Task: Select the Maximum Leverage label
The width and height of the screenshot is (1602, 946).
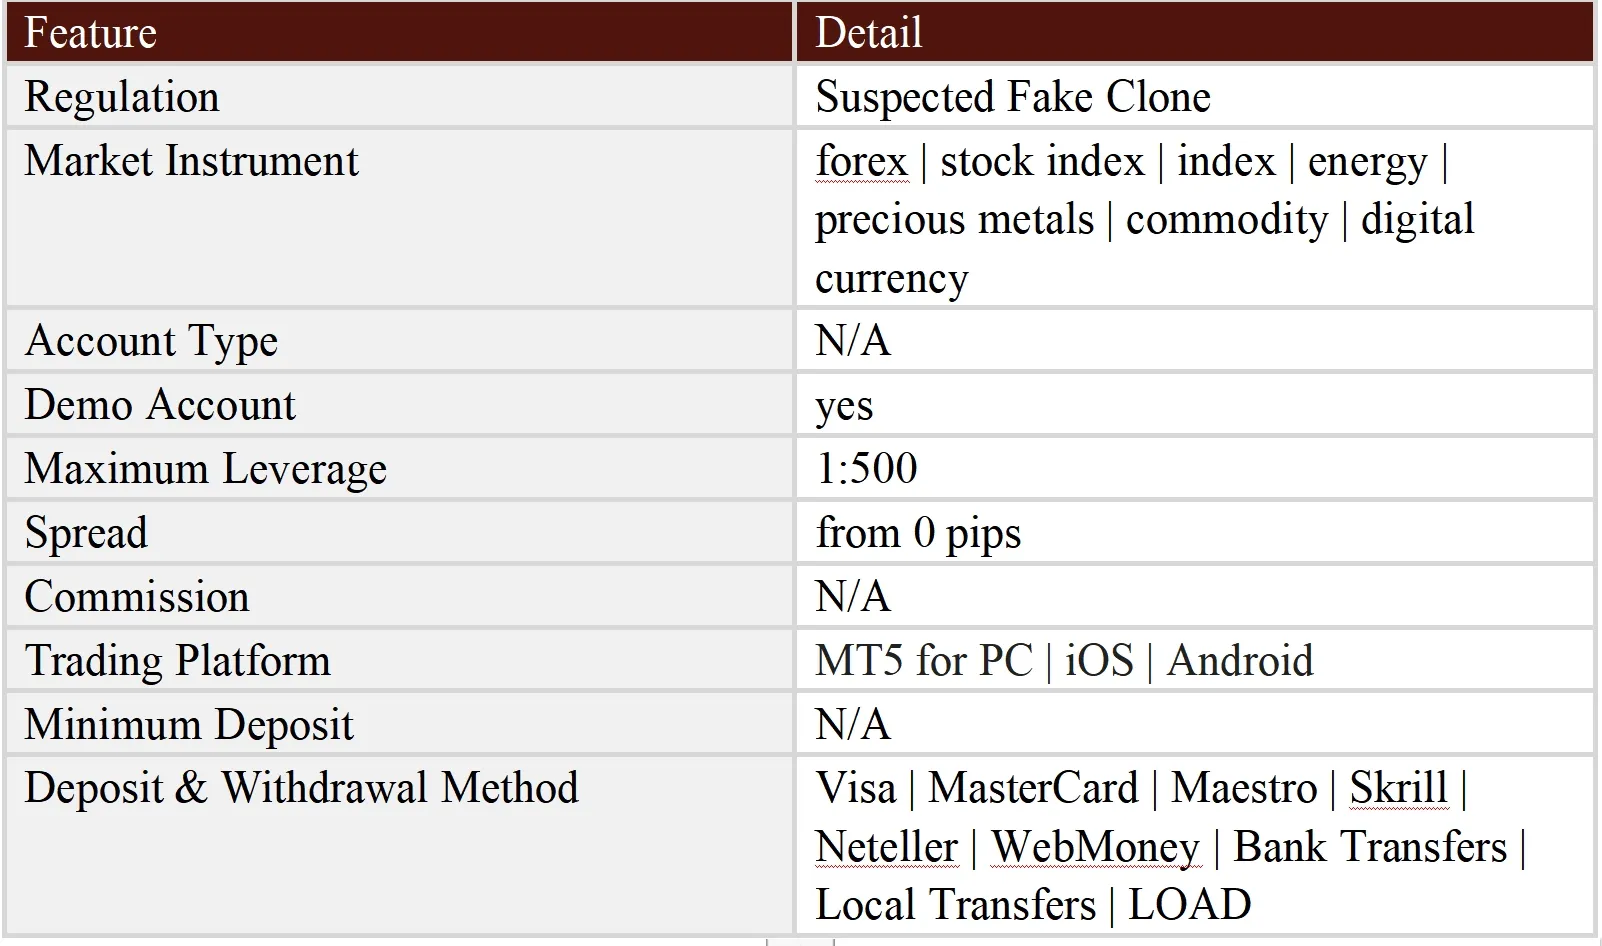Action: tap(205, 469)
